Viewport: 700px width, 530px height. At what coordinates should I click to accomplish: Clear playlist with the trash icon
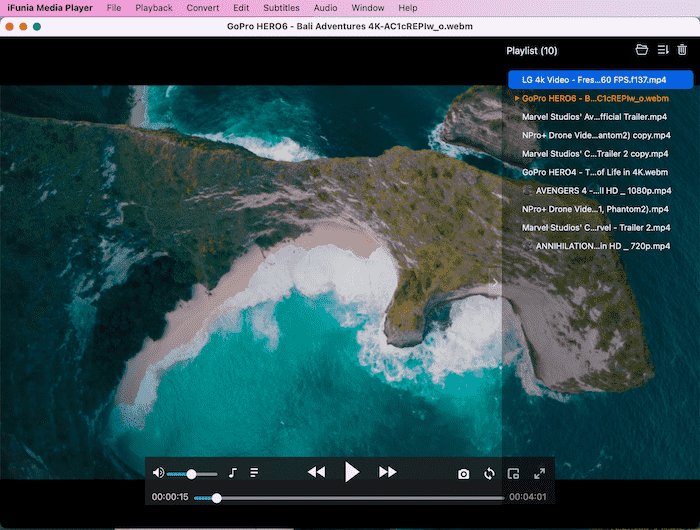[x=682, y=50]
